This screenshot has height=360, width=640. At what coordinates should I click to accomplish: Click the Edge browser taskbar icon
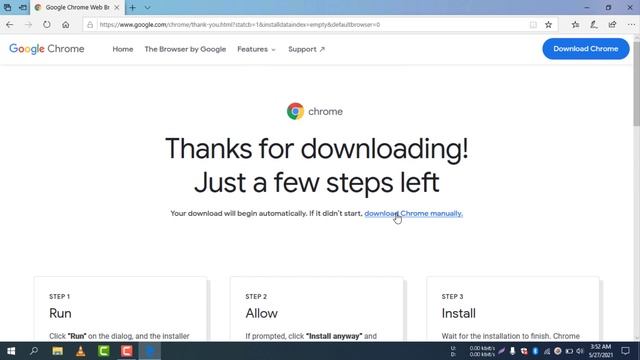150,351
